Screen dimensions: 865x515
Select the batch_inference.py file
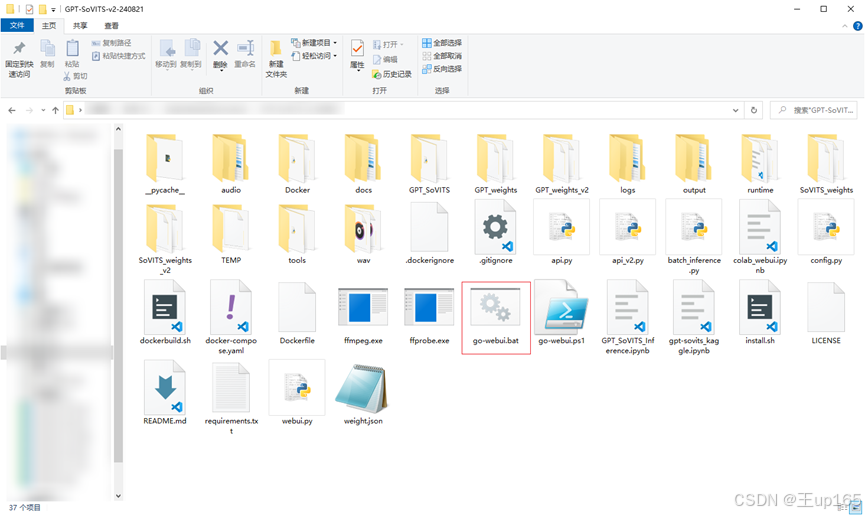(x=694, y=237)
